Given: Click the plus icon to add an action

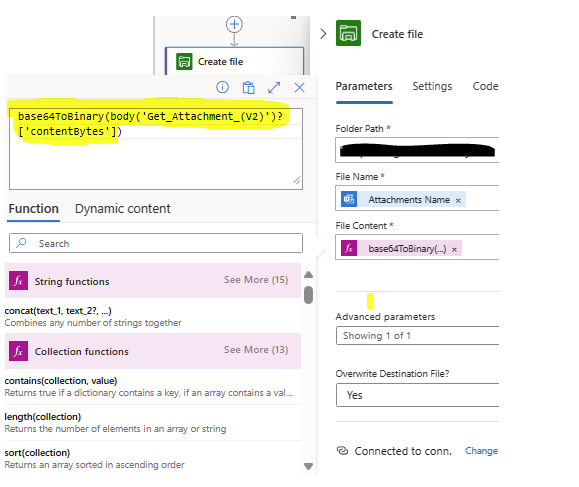Looking at the screenshot, I should click(234, 24).
